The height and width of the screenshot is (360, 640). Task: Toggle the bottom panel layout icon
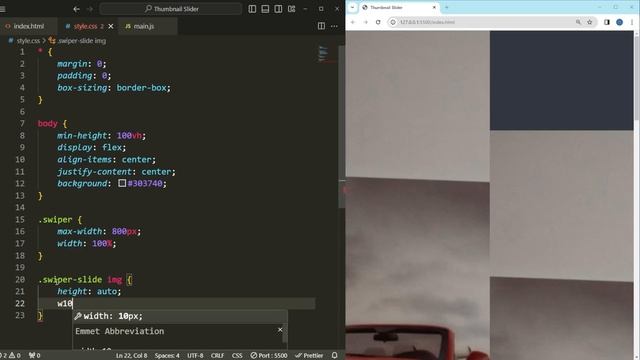pyautogui.click(x=265, y=9)
